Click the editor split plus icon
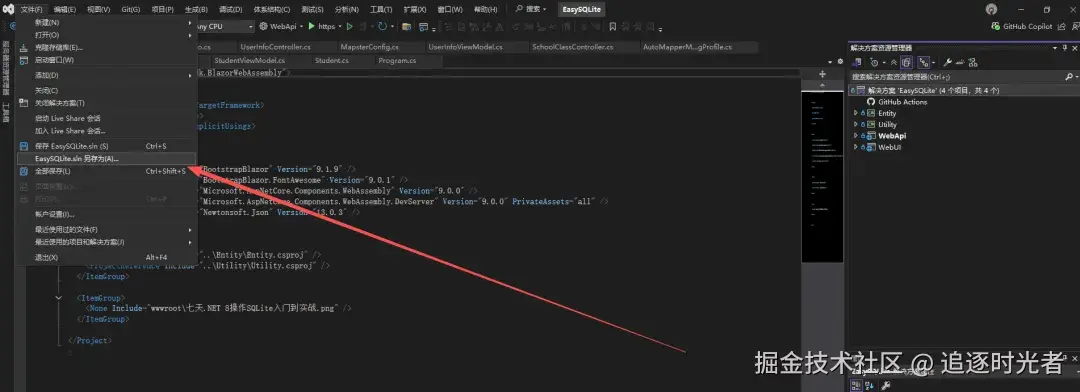This screenshot has width=1080, height=392. (822, 74)
